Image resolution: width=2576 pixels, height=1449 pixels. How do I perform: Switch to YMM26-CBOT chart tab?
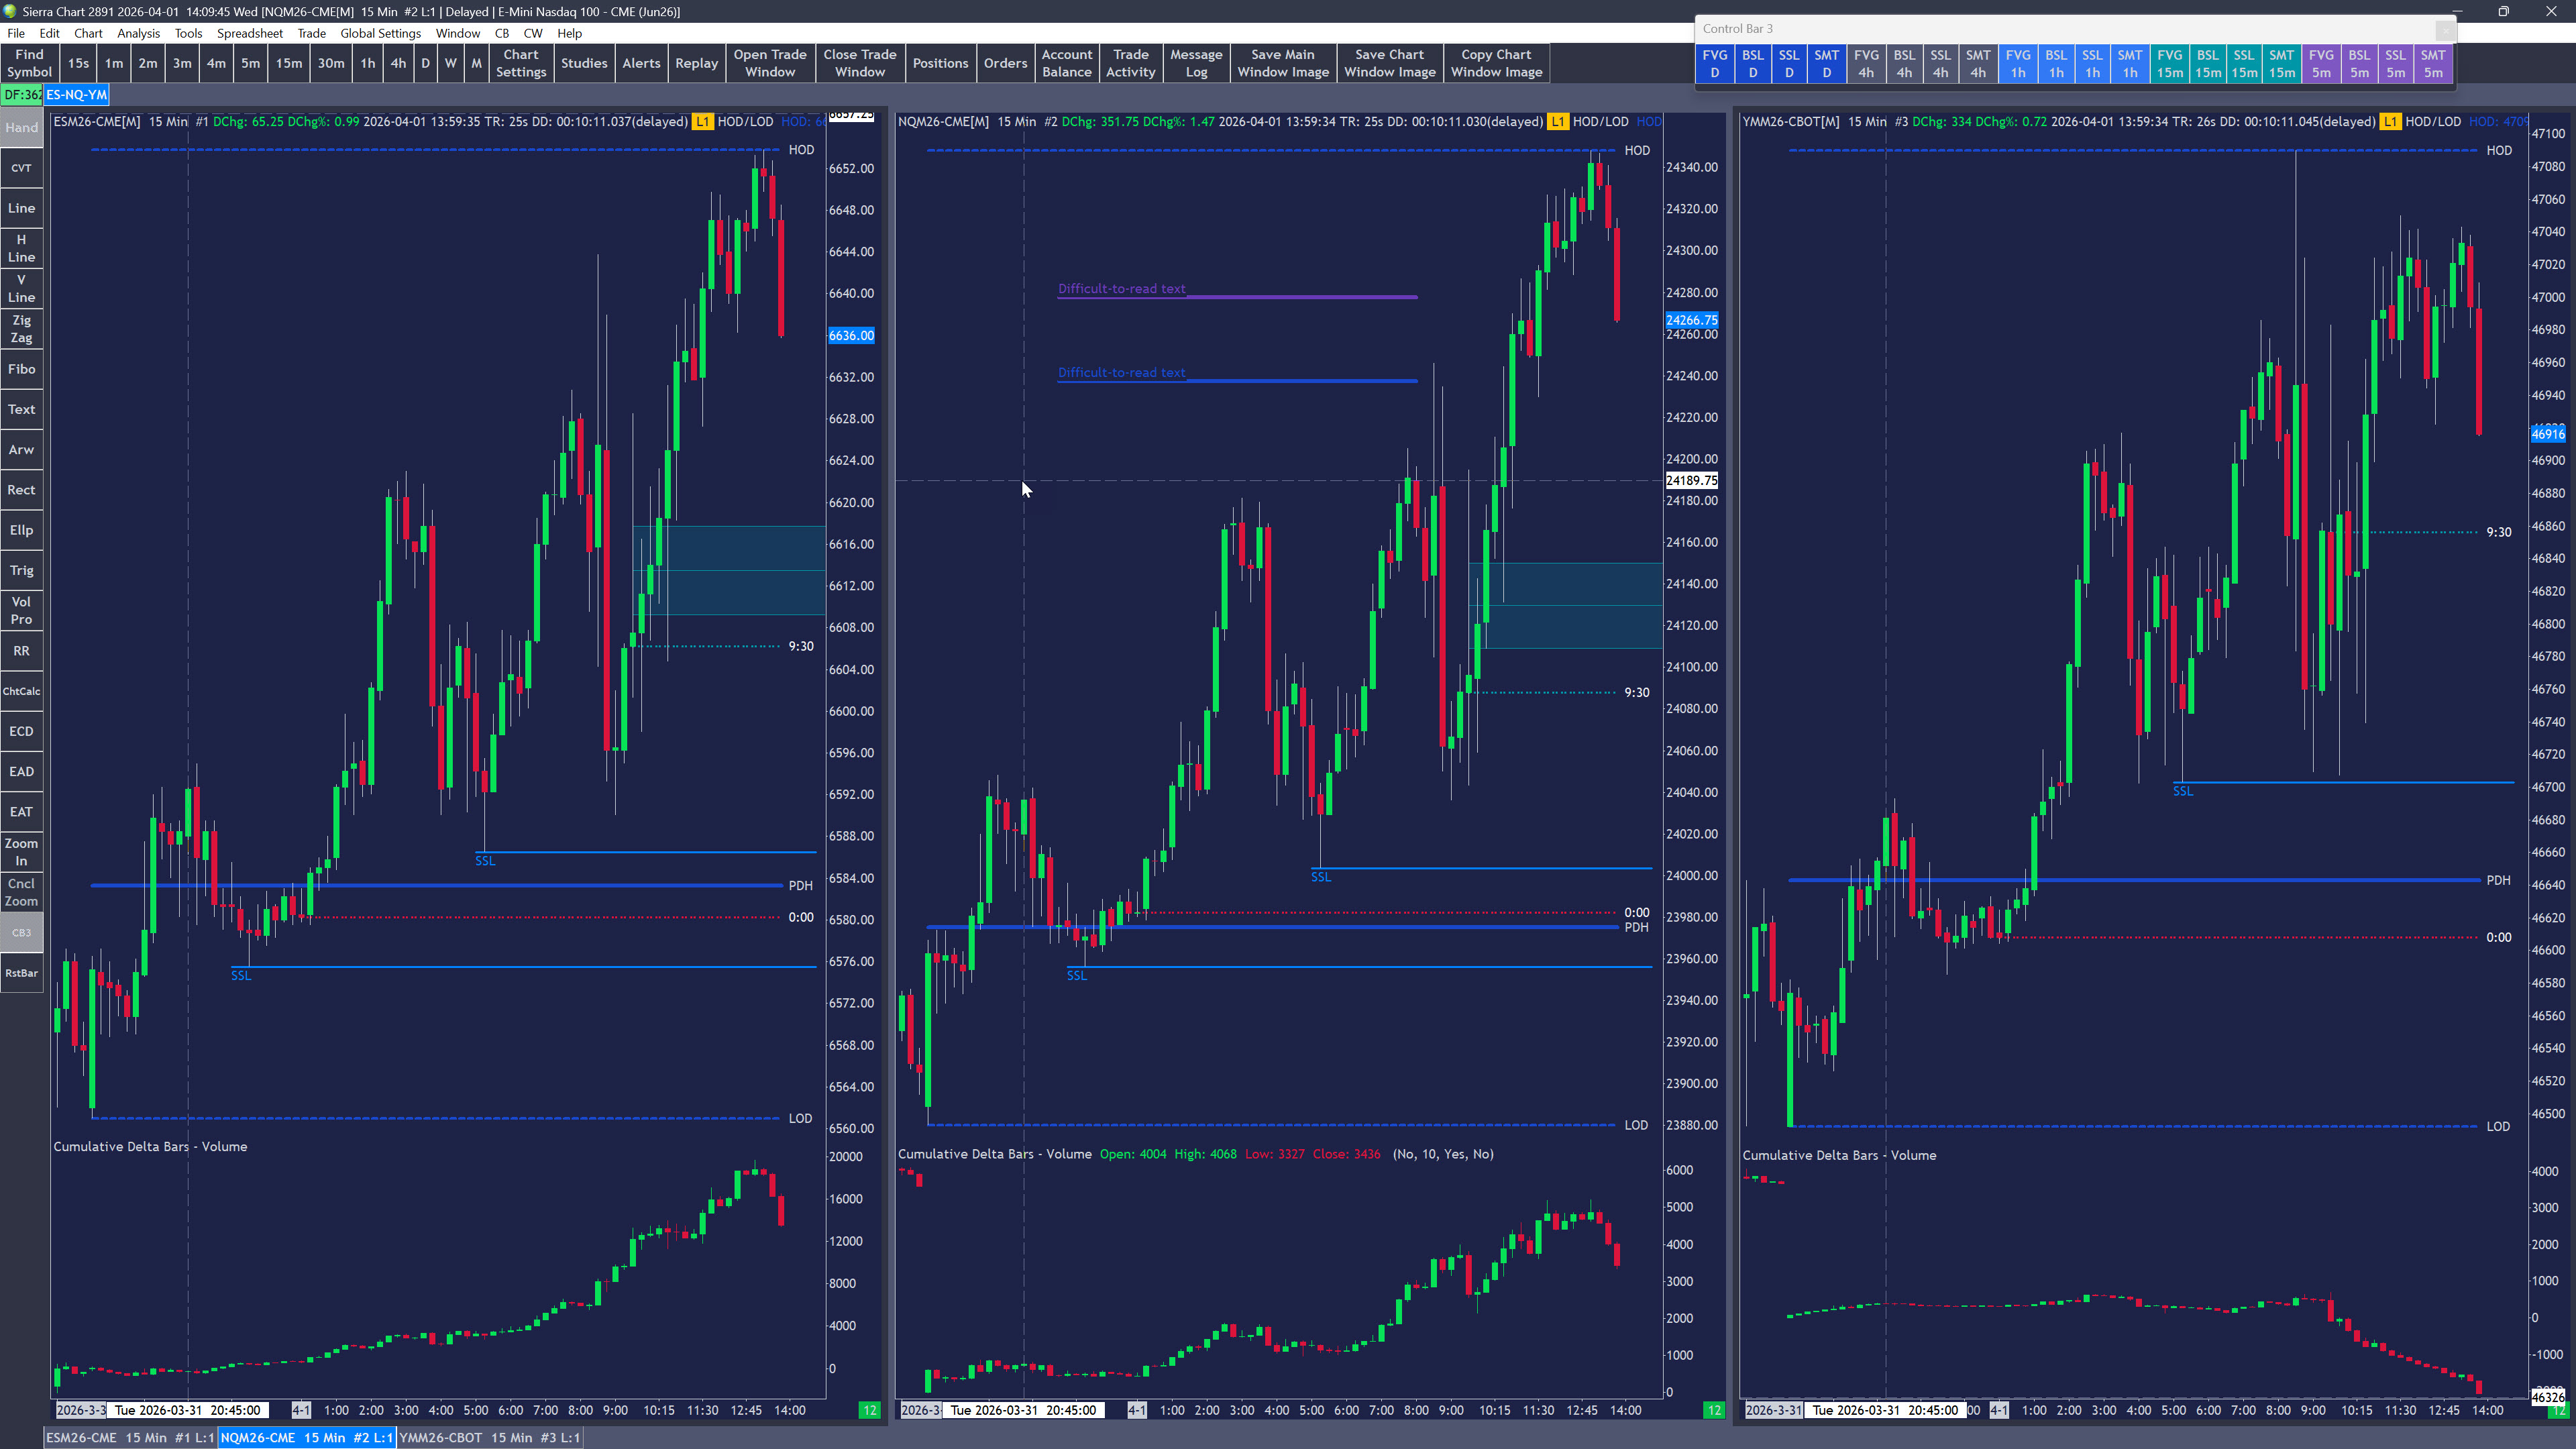coord(489,1437)
